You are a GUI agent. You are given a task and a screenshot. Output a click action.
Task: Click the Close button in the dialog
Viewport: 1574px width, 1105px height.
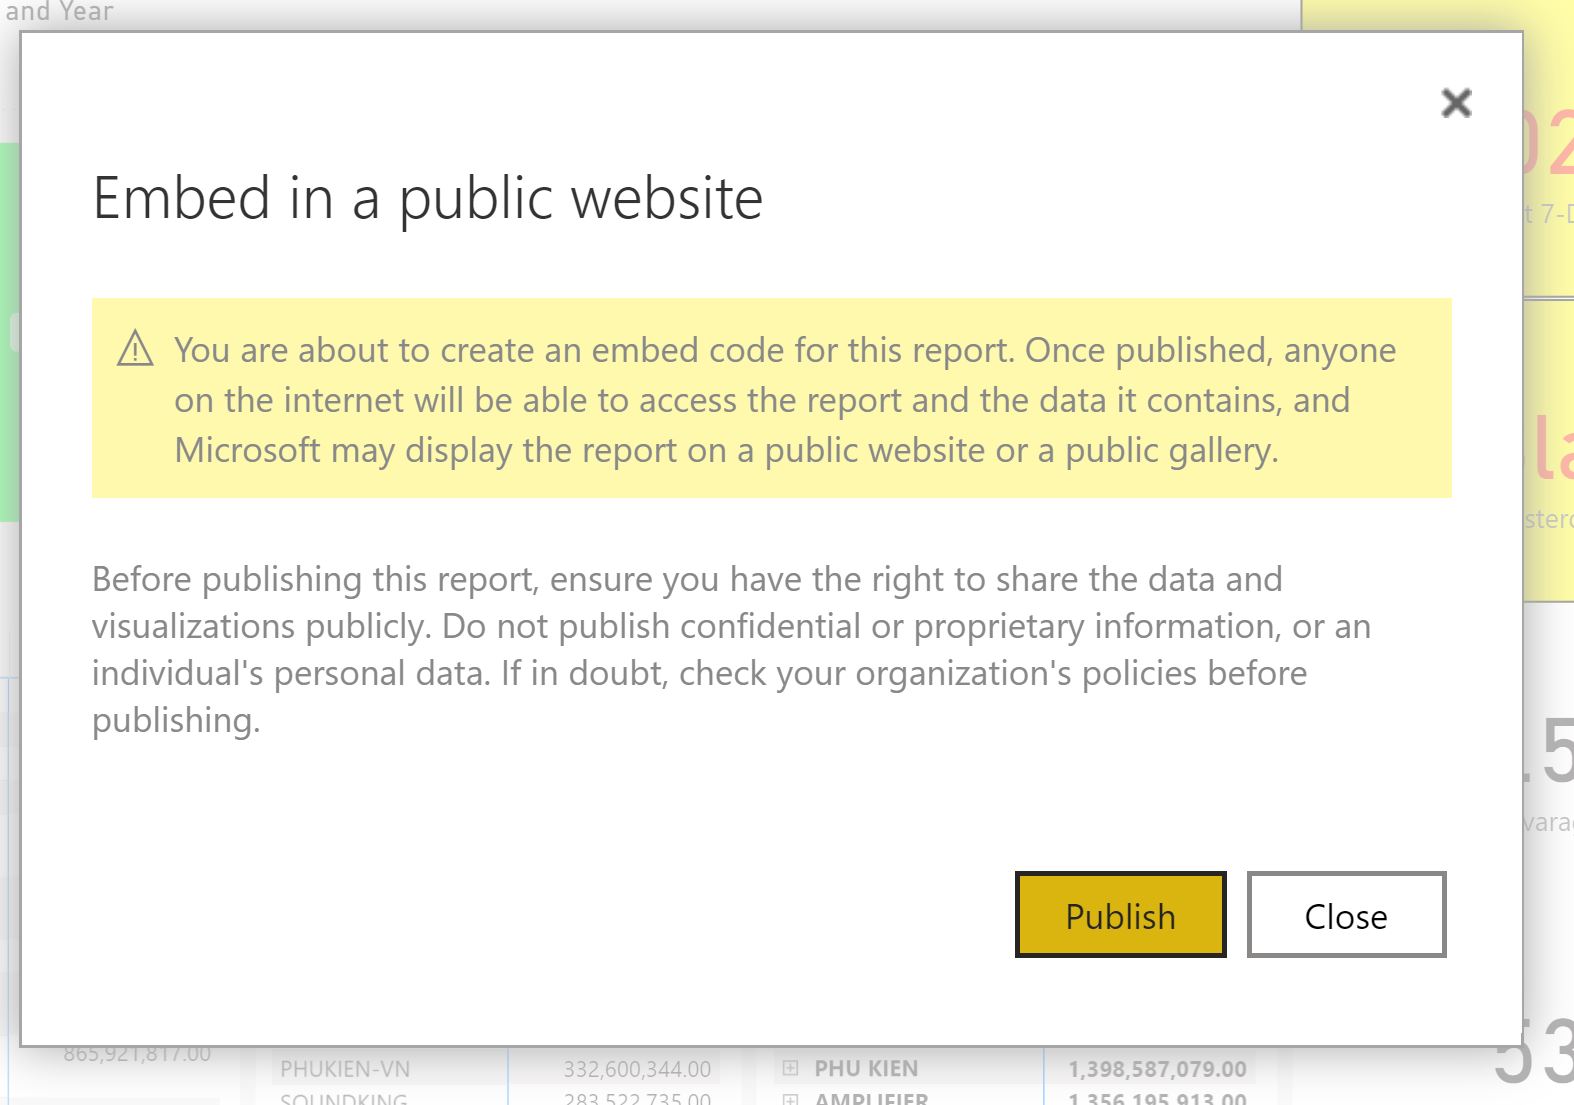[x=1346, y=915]
